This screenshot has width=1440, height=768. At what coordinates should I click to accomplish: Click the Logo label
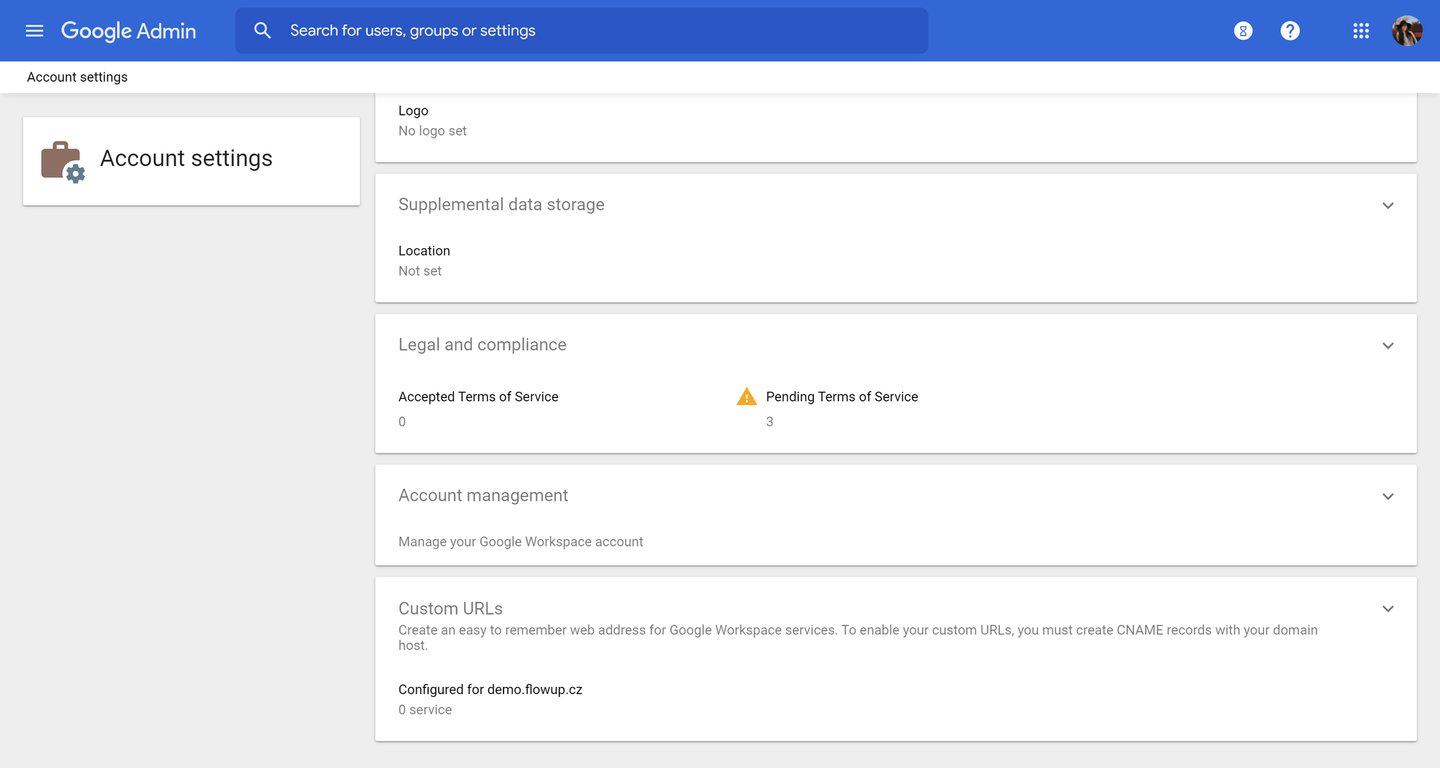[413, 111]
